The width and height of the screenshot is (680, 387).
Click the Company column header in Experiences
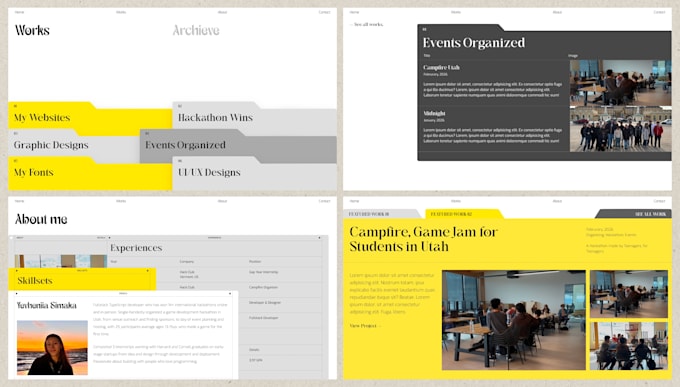[186, 262]
